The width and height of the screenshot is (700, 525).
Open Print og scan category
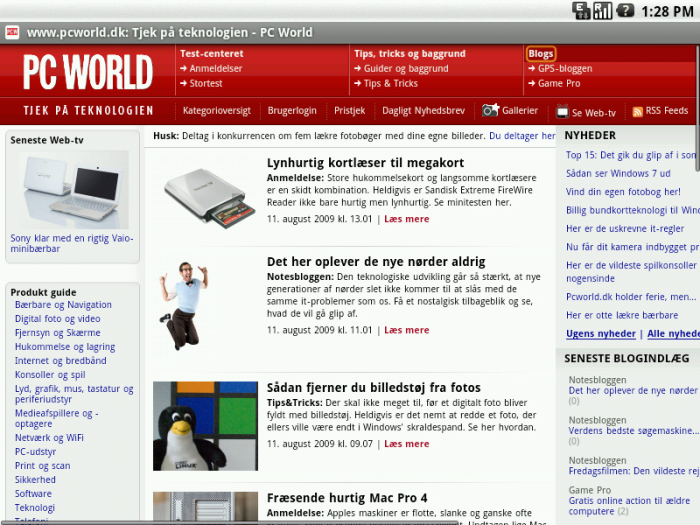click(42, 466)
